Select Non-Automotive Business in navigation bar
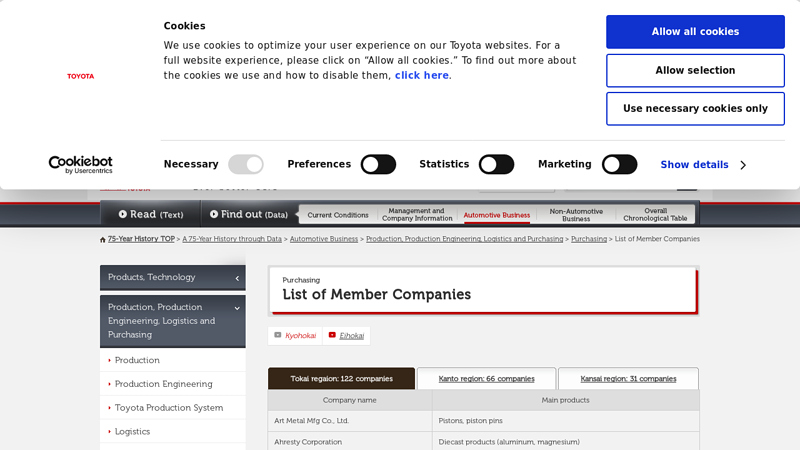Viewport: 800px width, 450px height. pyautogui.click(x=576, y=215)
